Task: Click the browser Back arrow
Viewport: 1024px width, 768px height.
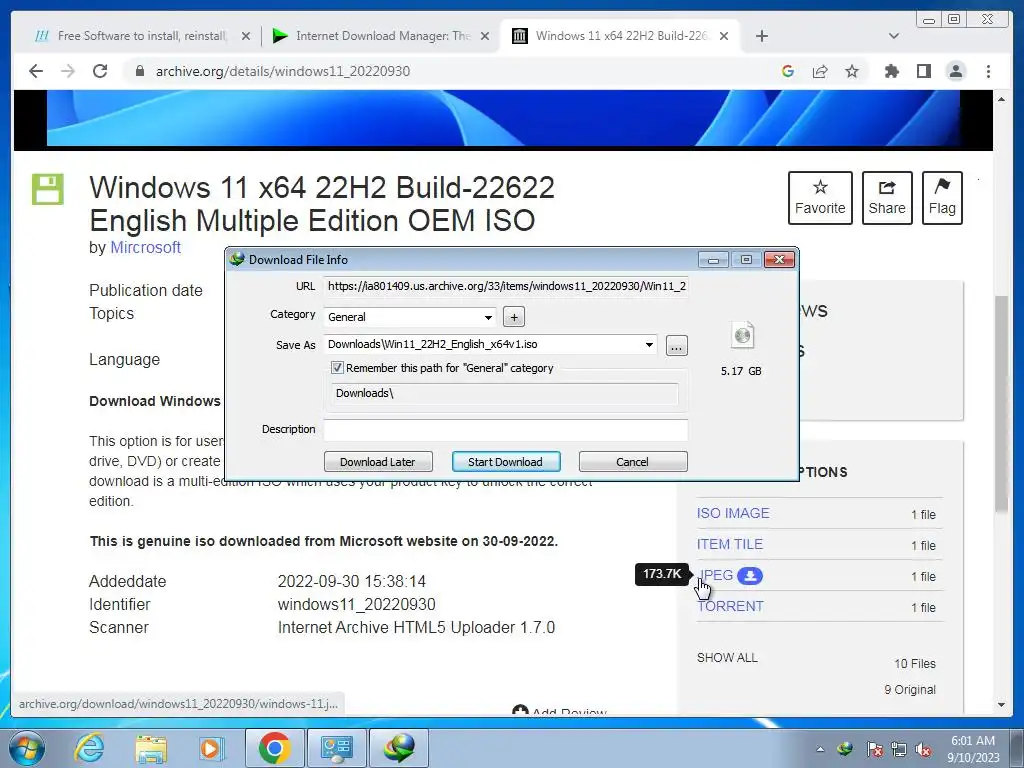Action: [x=36, y=71]
